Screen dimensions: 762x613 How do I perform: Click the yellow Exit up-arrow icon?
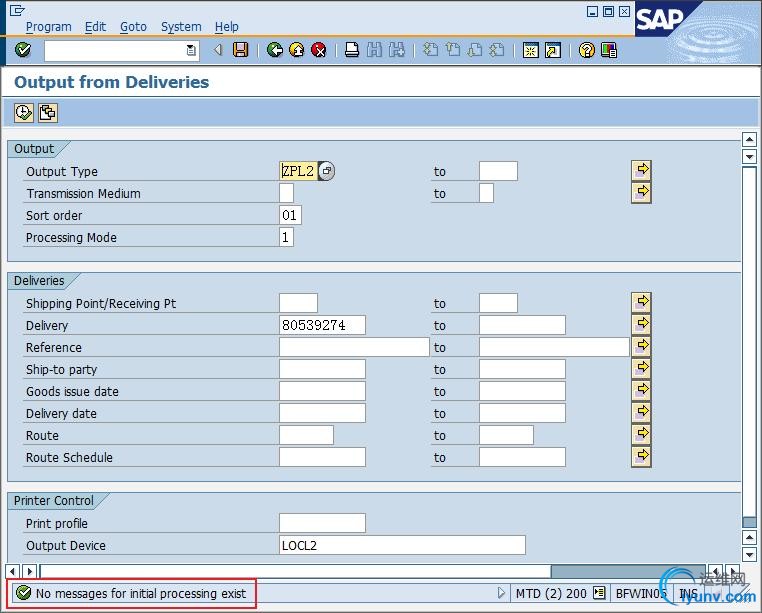pyautogui.click(x=297, y=50)
